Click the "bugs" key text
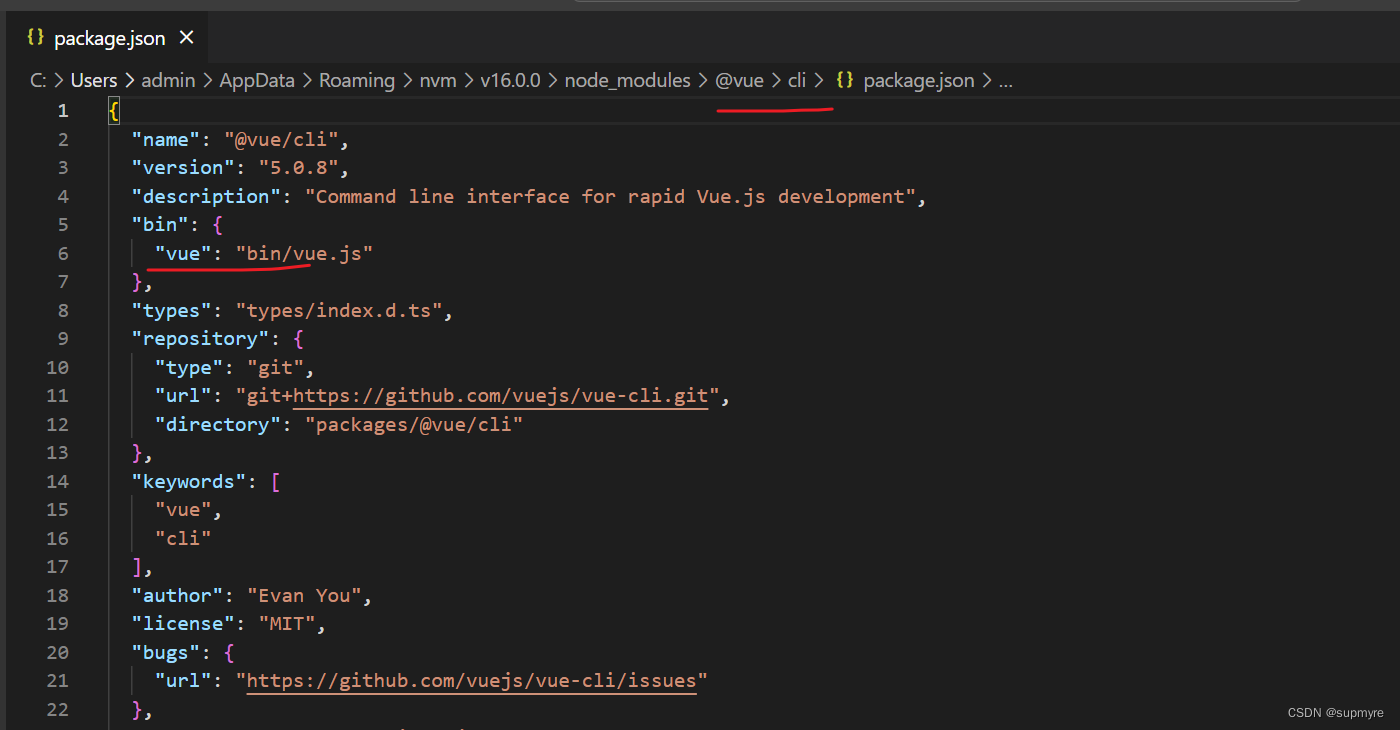This screenshot has width=1400, height=730. pos(166,653)
